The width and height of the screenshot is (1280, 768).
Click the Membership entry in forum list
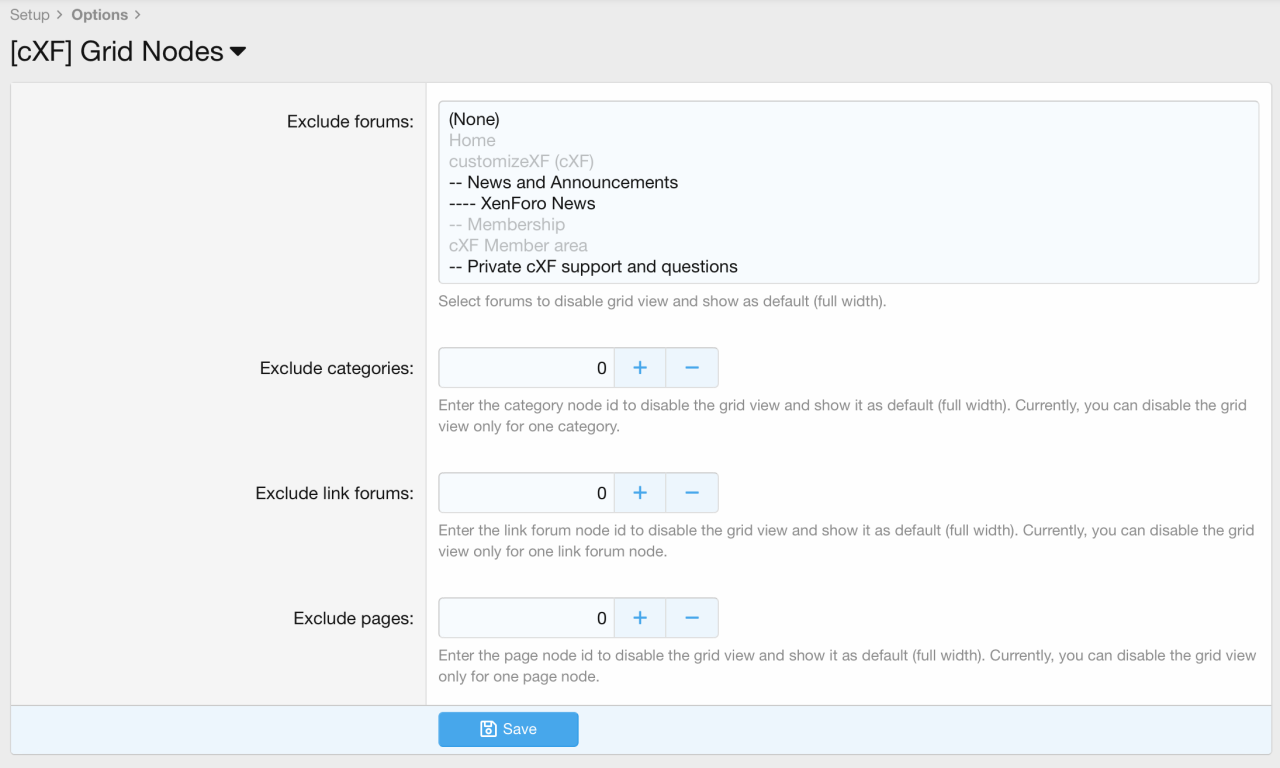507,224
